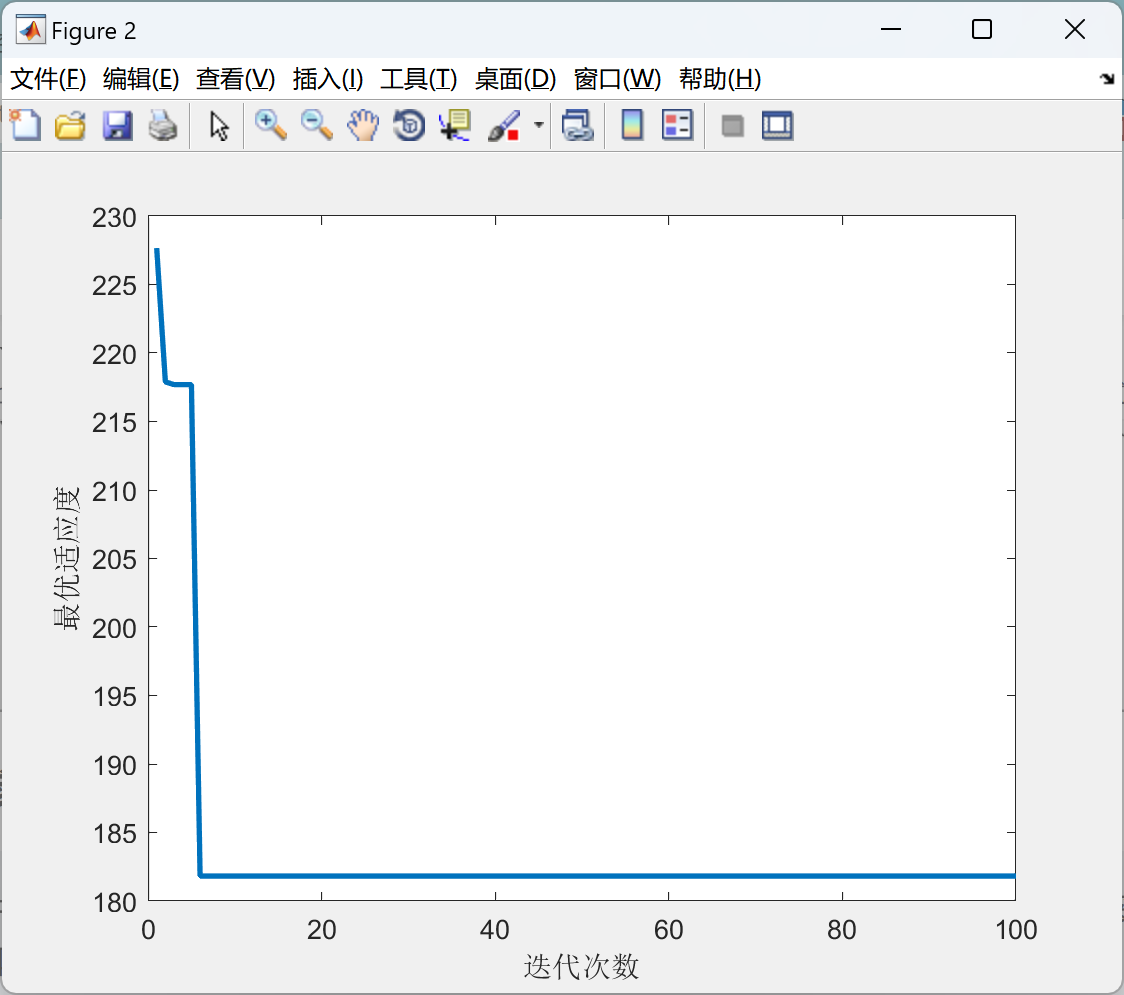Maximize the Figure 2 window
1124x995 pixels.
[982, 29]
